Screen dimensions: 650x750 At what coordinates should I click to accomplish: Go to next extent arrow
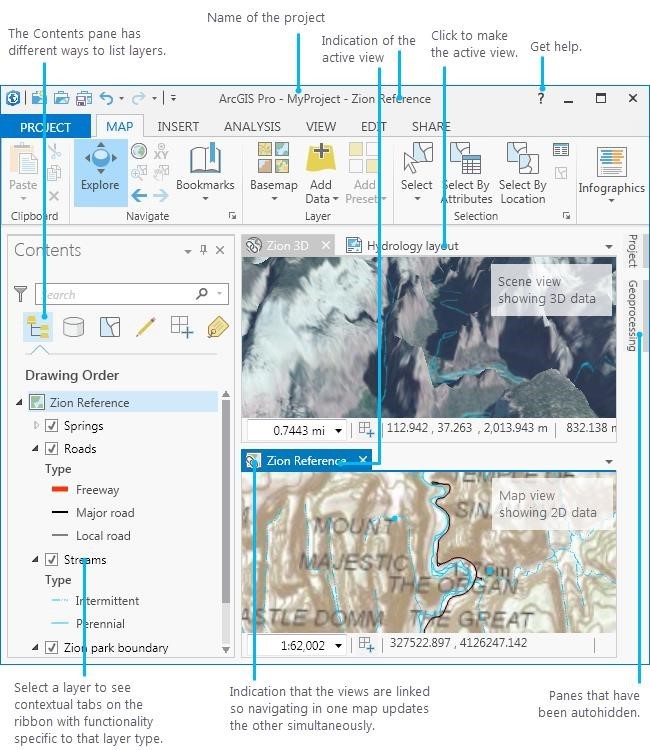point(161,195)
